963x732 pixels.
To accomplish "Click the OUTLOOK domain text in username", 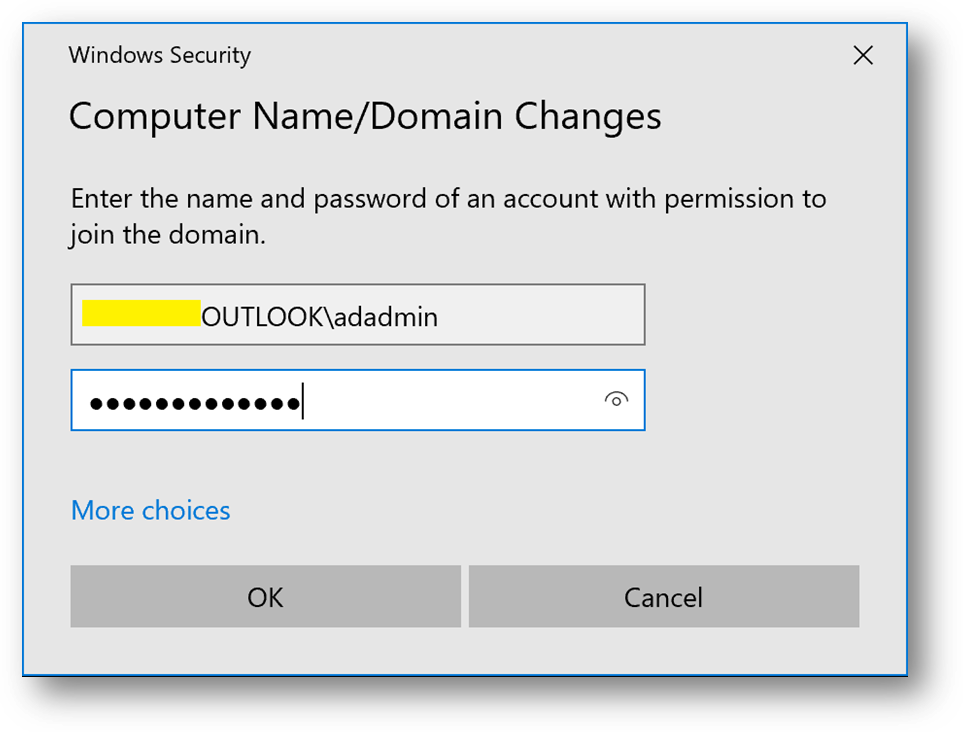I will [x=263, y=317].
